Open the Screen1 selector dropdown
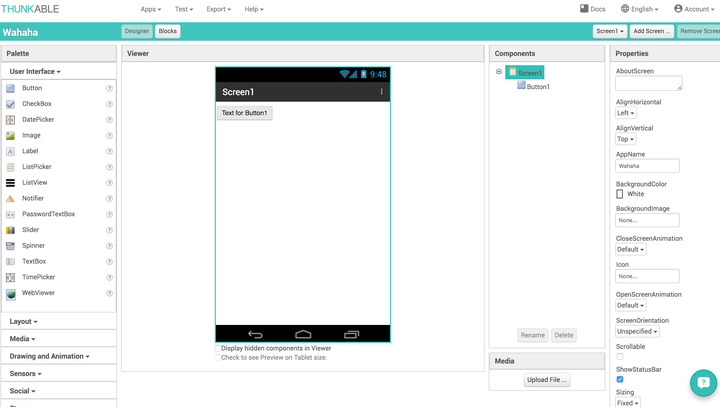This screenshot has height=407, width=720. [610, 31]
